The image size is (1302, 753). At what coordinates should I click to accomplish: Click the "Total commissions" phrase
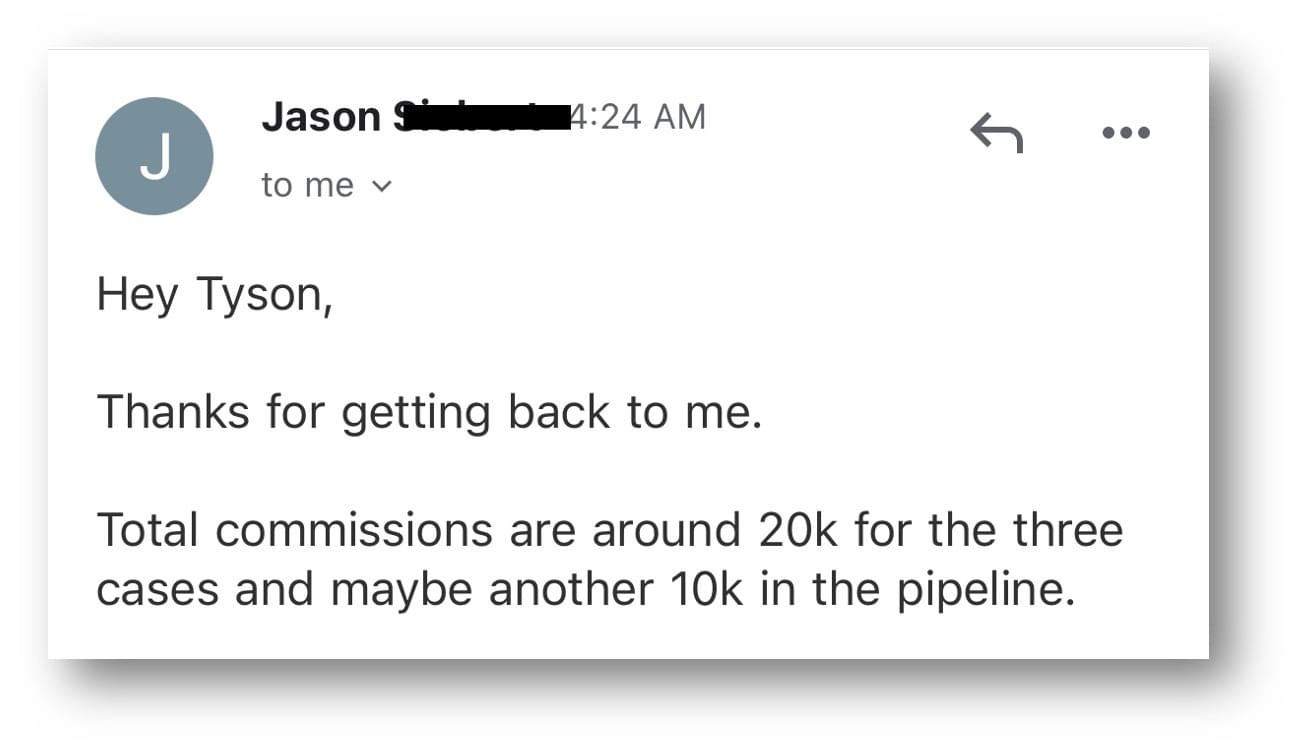coord(294,530)
